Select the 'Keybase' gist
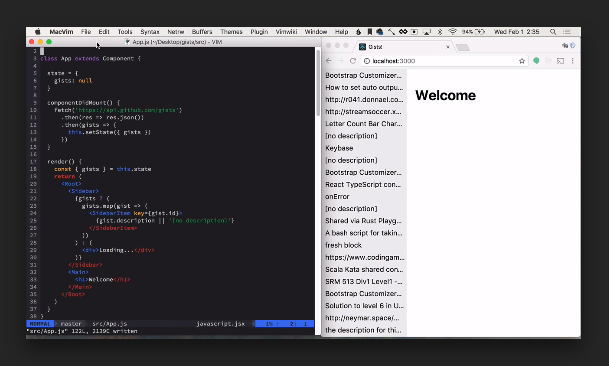This screenshot has height=366, width=609. pyautogui.click(x=364, y=148)
